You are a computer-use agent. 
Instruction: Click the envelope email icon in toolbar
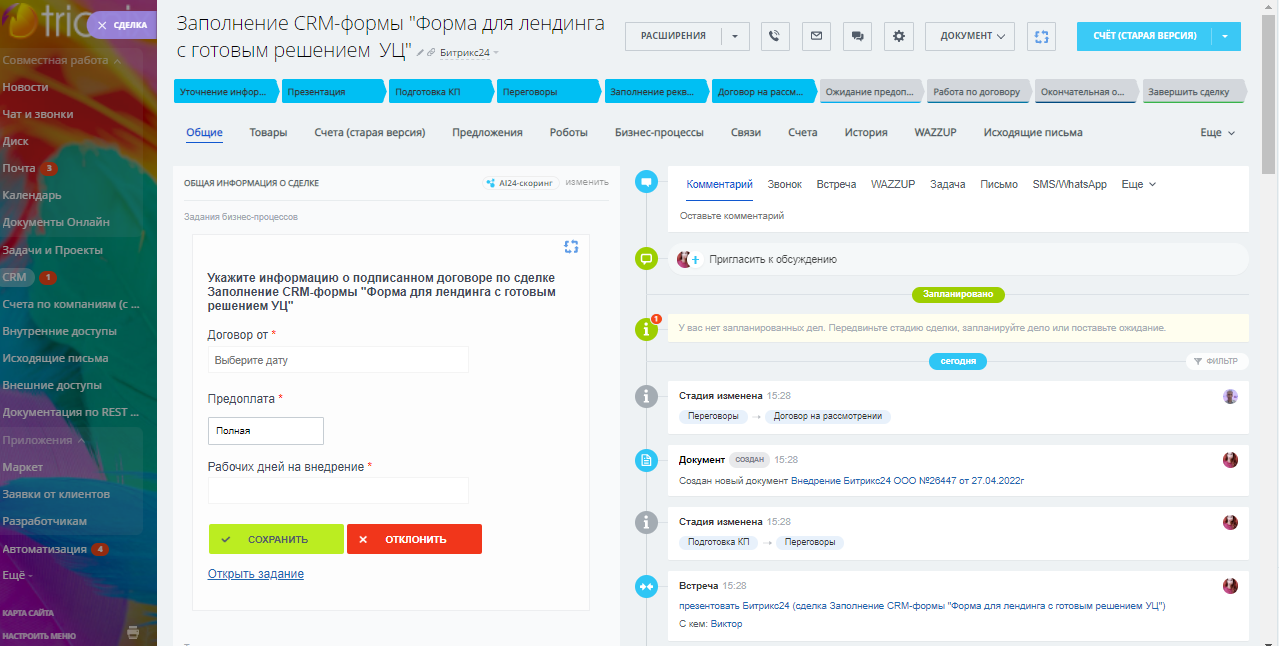816,36
